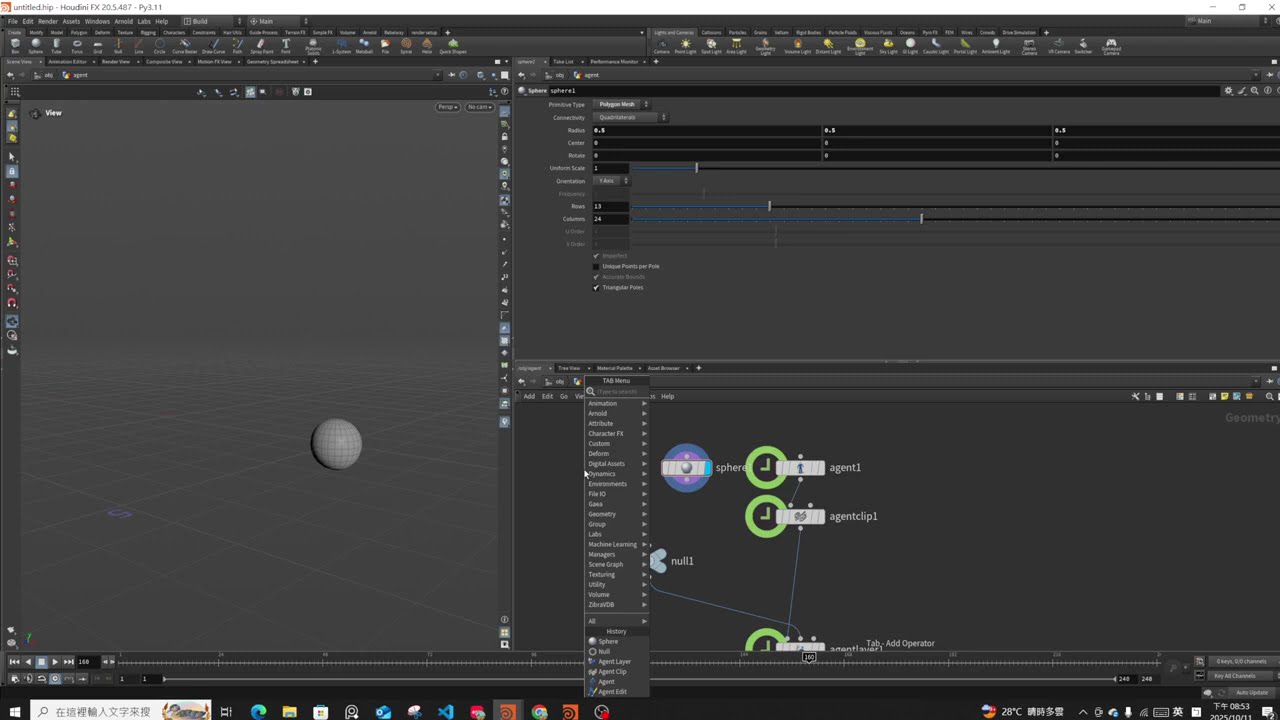Select the L-System shelf tool
Image resolution: width=1280 pixels, height=720 pixels.
(342, 46)
